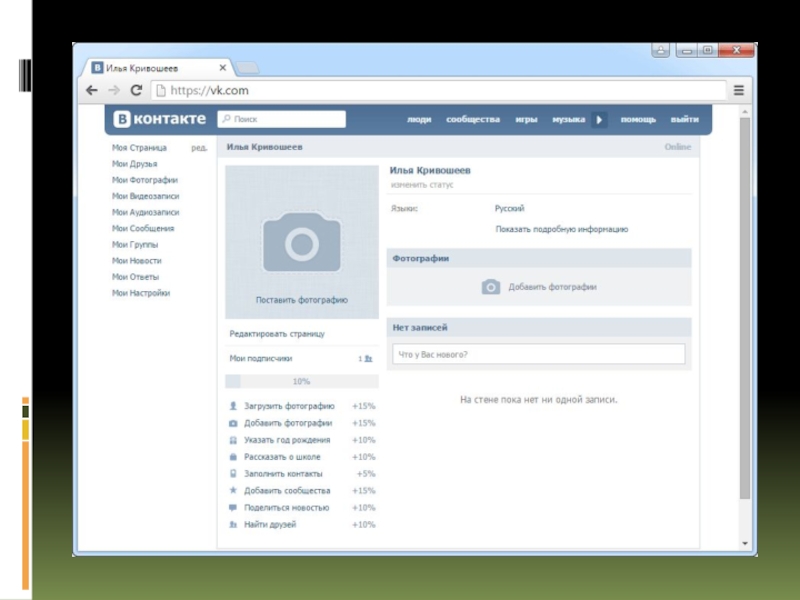Screen dimensions: 800x600
Task: Click the Поиск search field
Action: (x=282, y=119)
